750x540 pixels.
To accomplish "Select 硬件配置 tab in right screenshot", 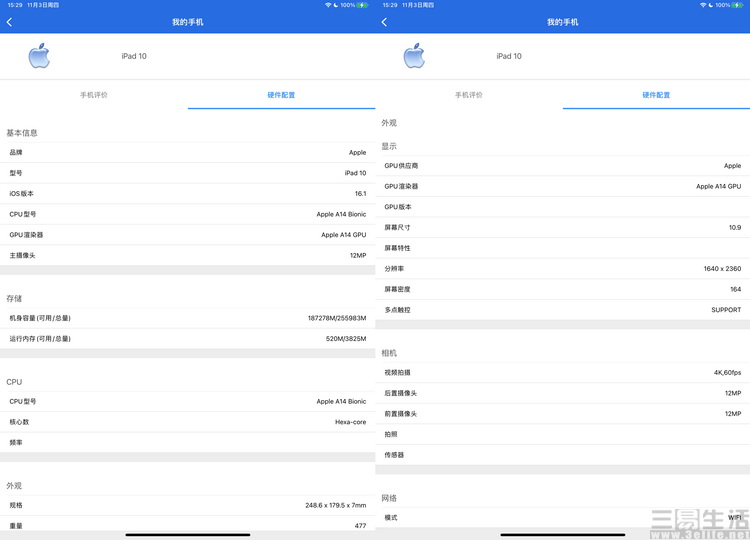I will coord(656,95).
